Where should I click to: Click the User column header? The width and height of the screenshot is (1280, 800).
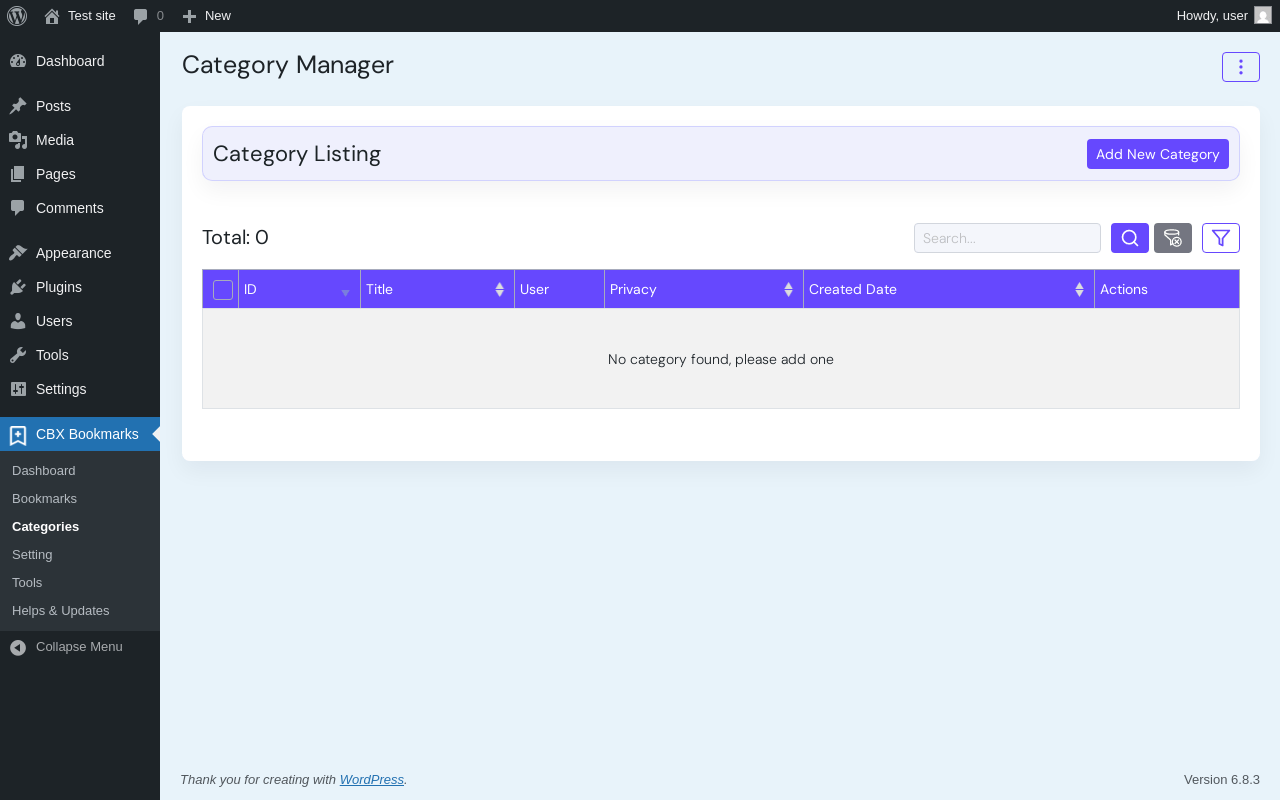click(559, 289)
